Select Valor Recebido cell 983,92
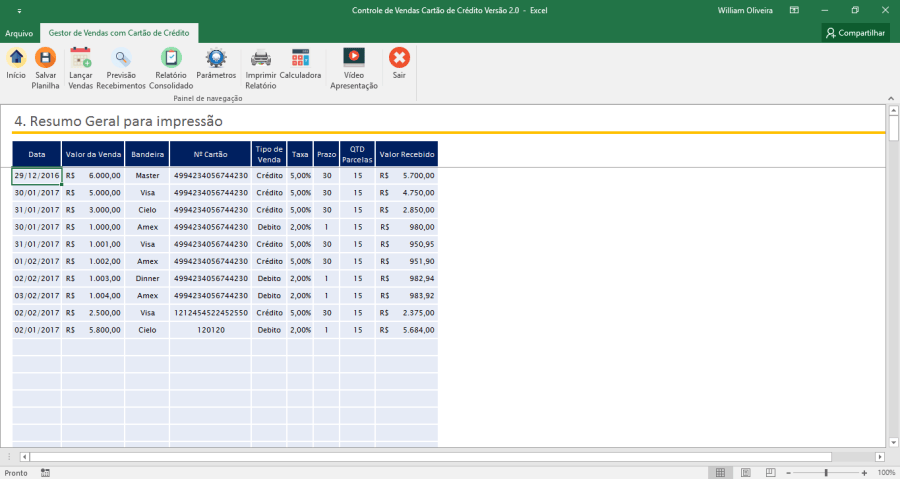 coord(406,295)
